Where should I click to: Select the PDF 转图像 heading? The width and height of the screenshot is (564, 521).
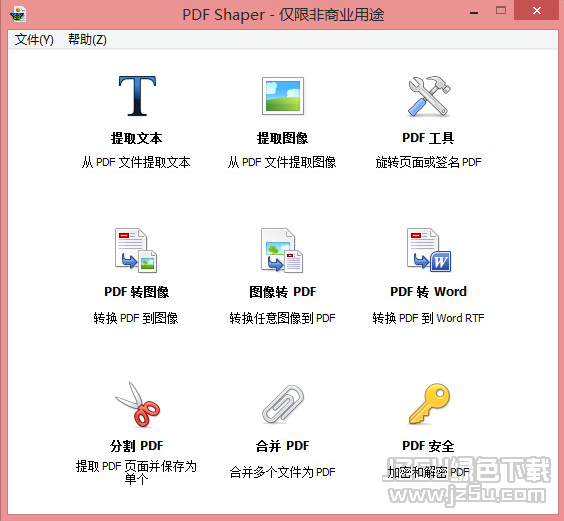click(x=136, y=292)
